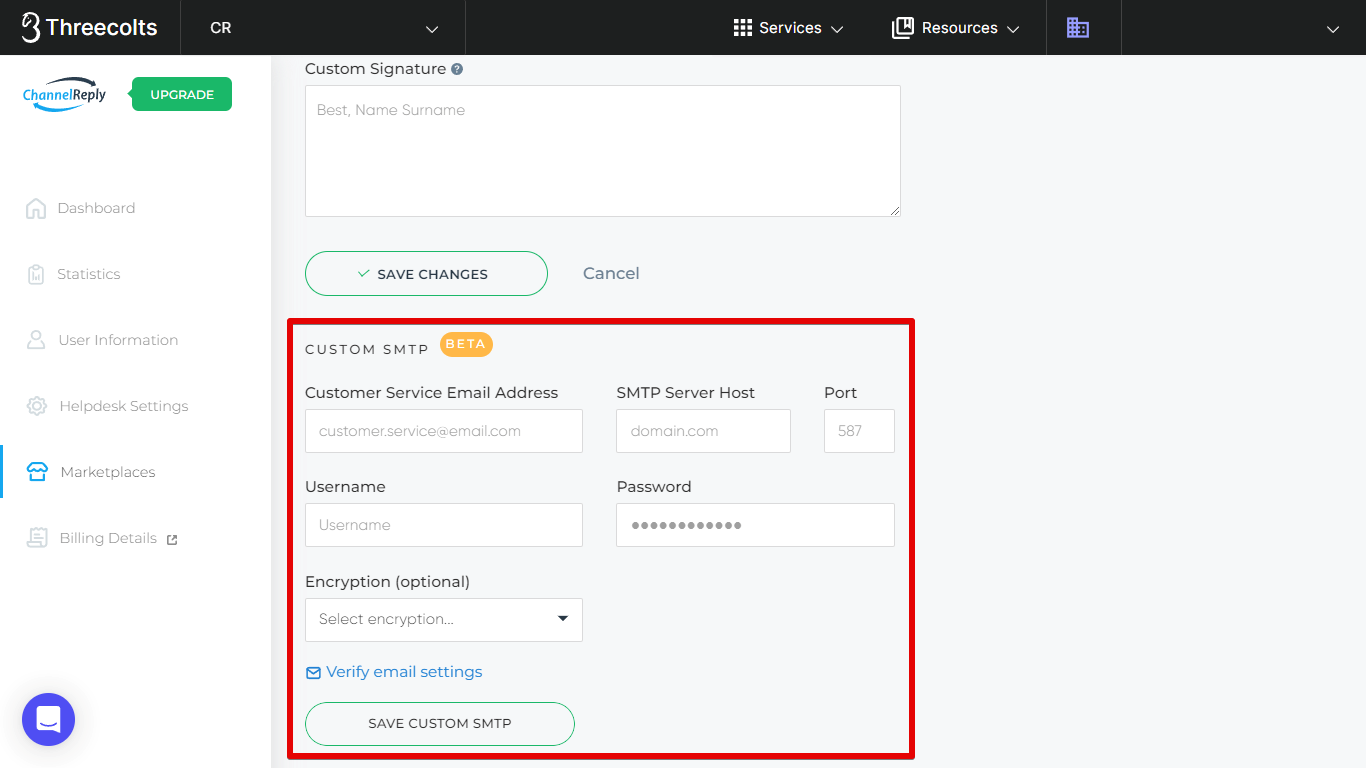Open the Select encryption dropdown
Viewport: 1366px width, 768px height.
click(444, 620)
